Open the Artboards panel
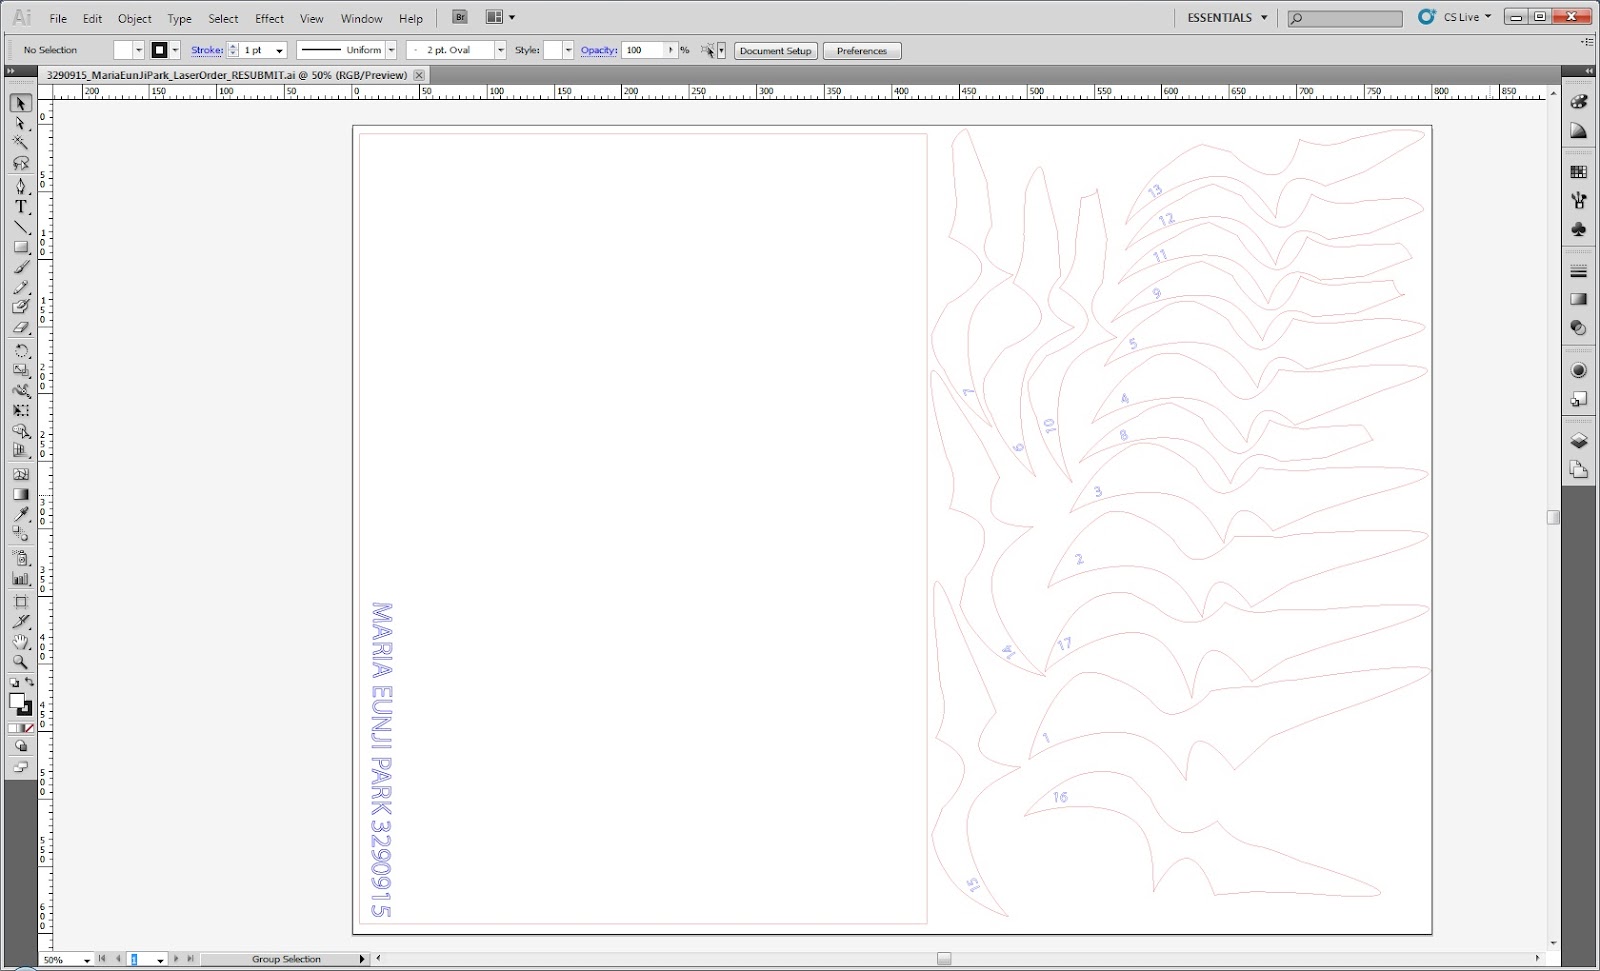The height and width of the screenshot is (971, 1600). point(1579,470)
